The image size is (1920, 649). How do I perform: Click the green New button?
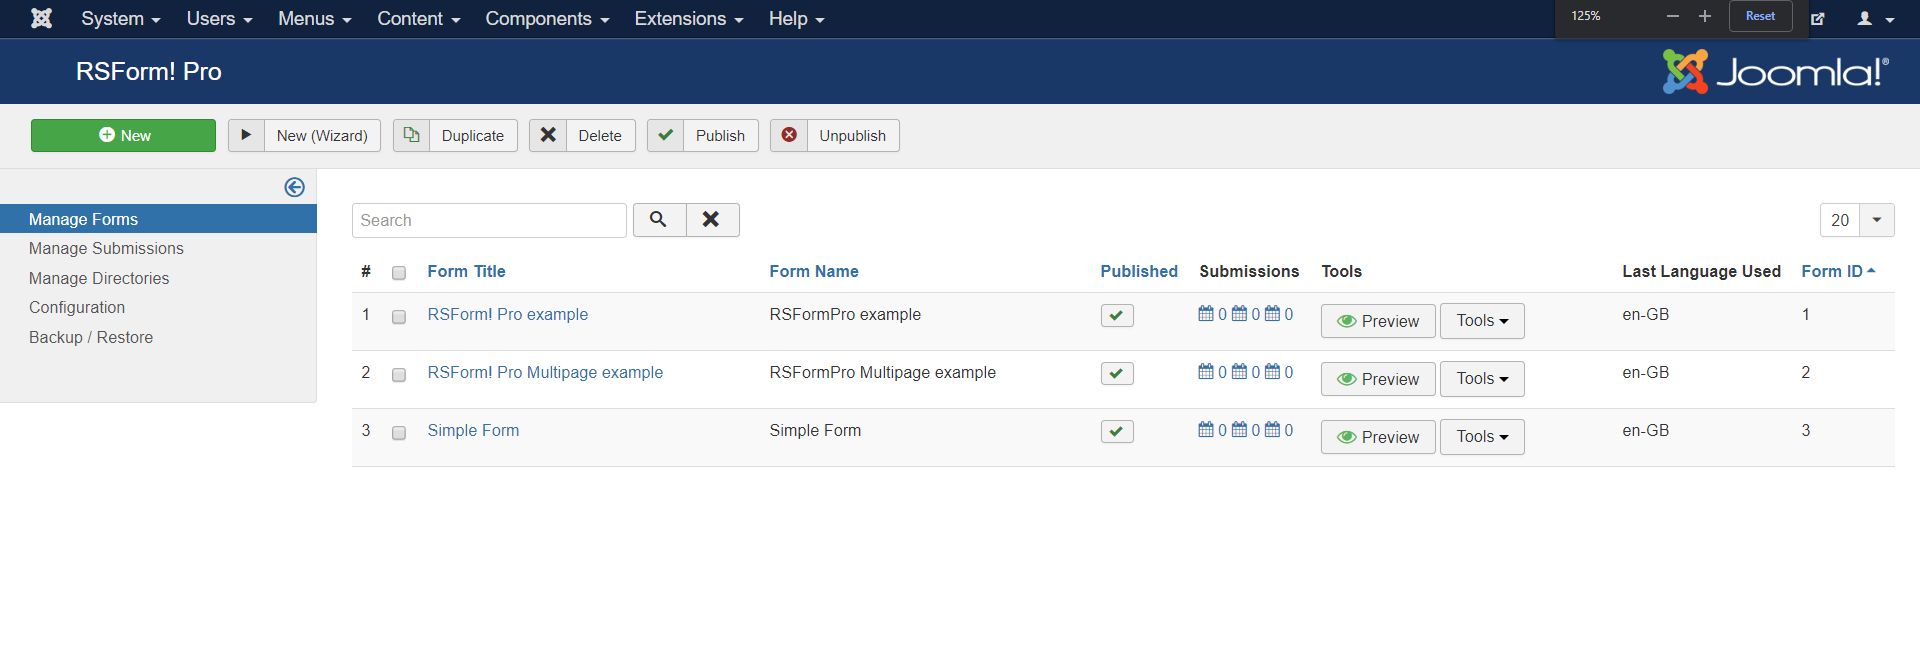point(123,136)
